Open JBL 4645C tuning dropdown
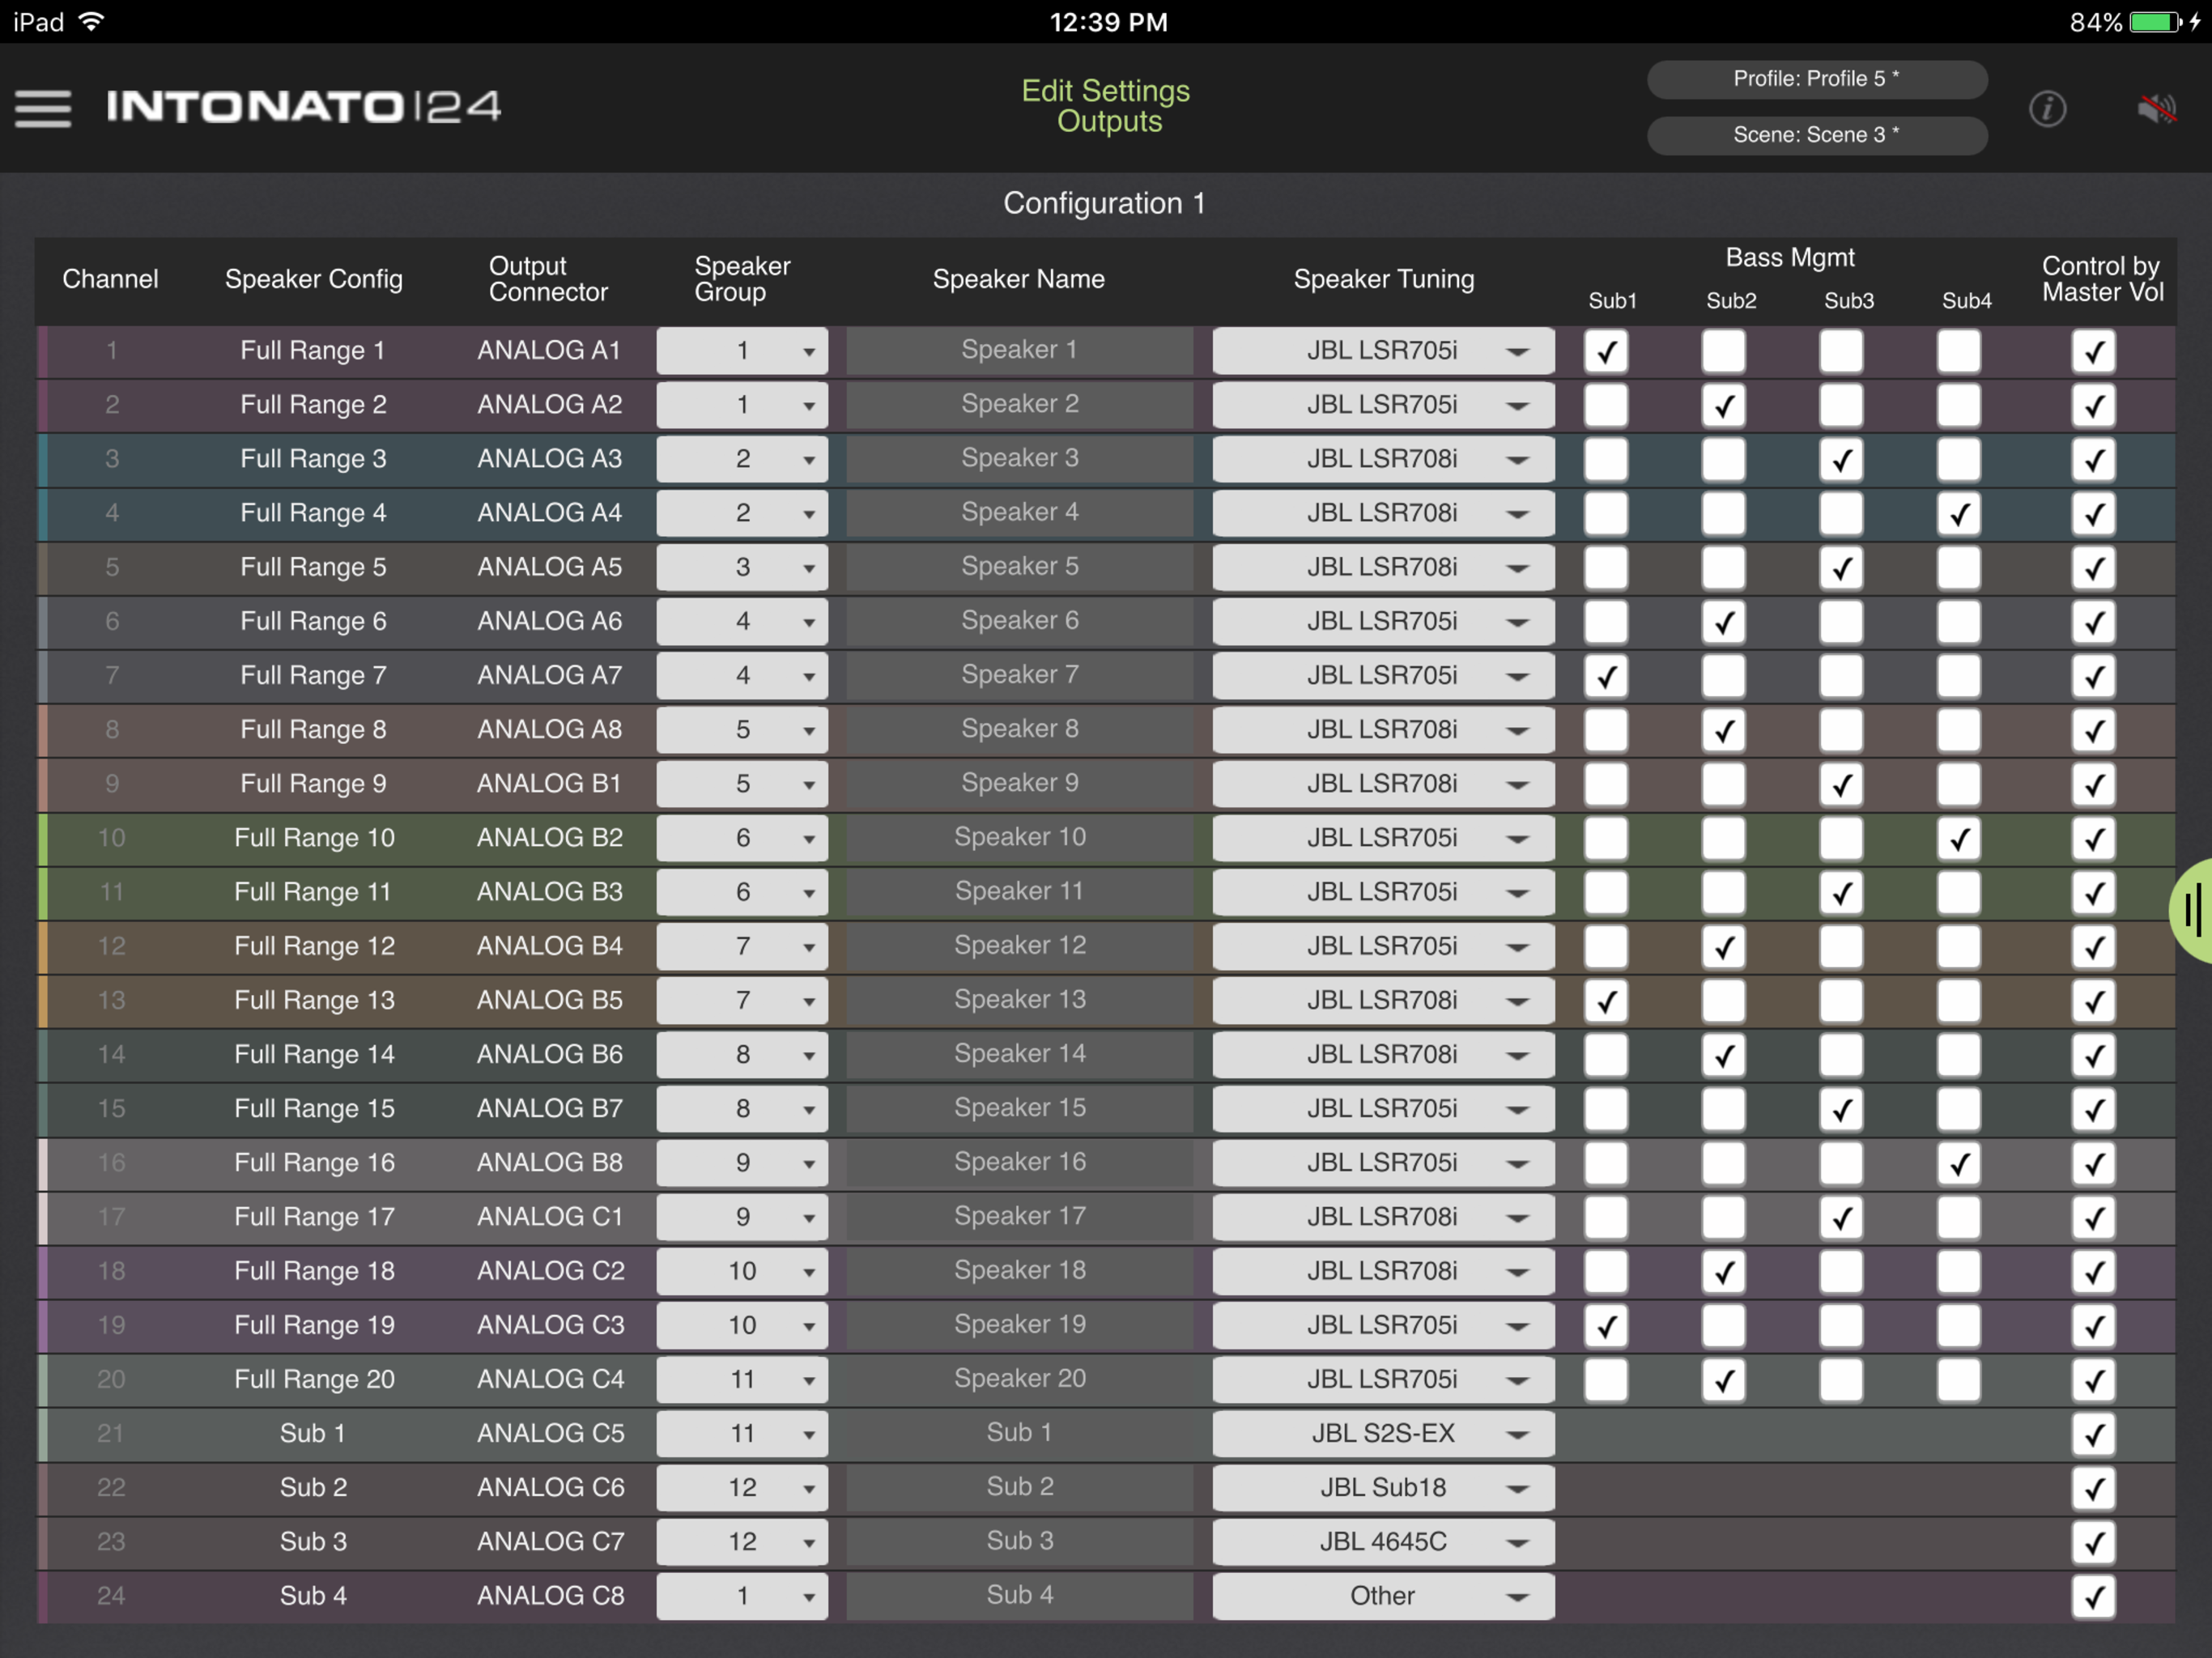Viewport: 2212px width, 1658px height. pyautogui.click(x=1383, y=1541)
